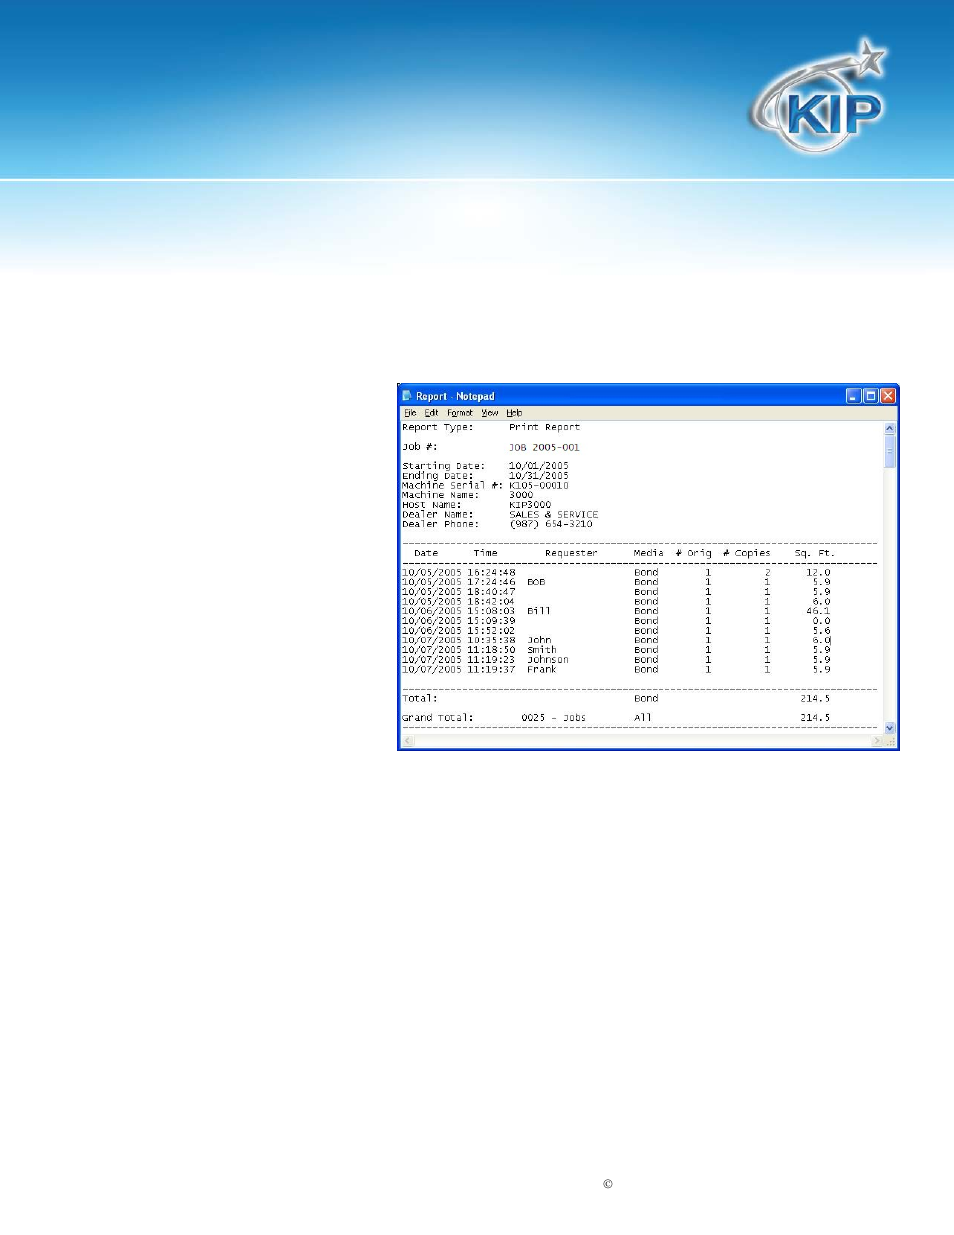Click the '12.0' square feet value

point(818,573)
